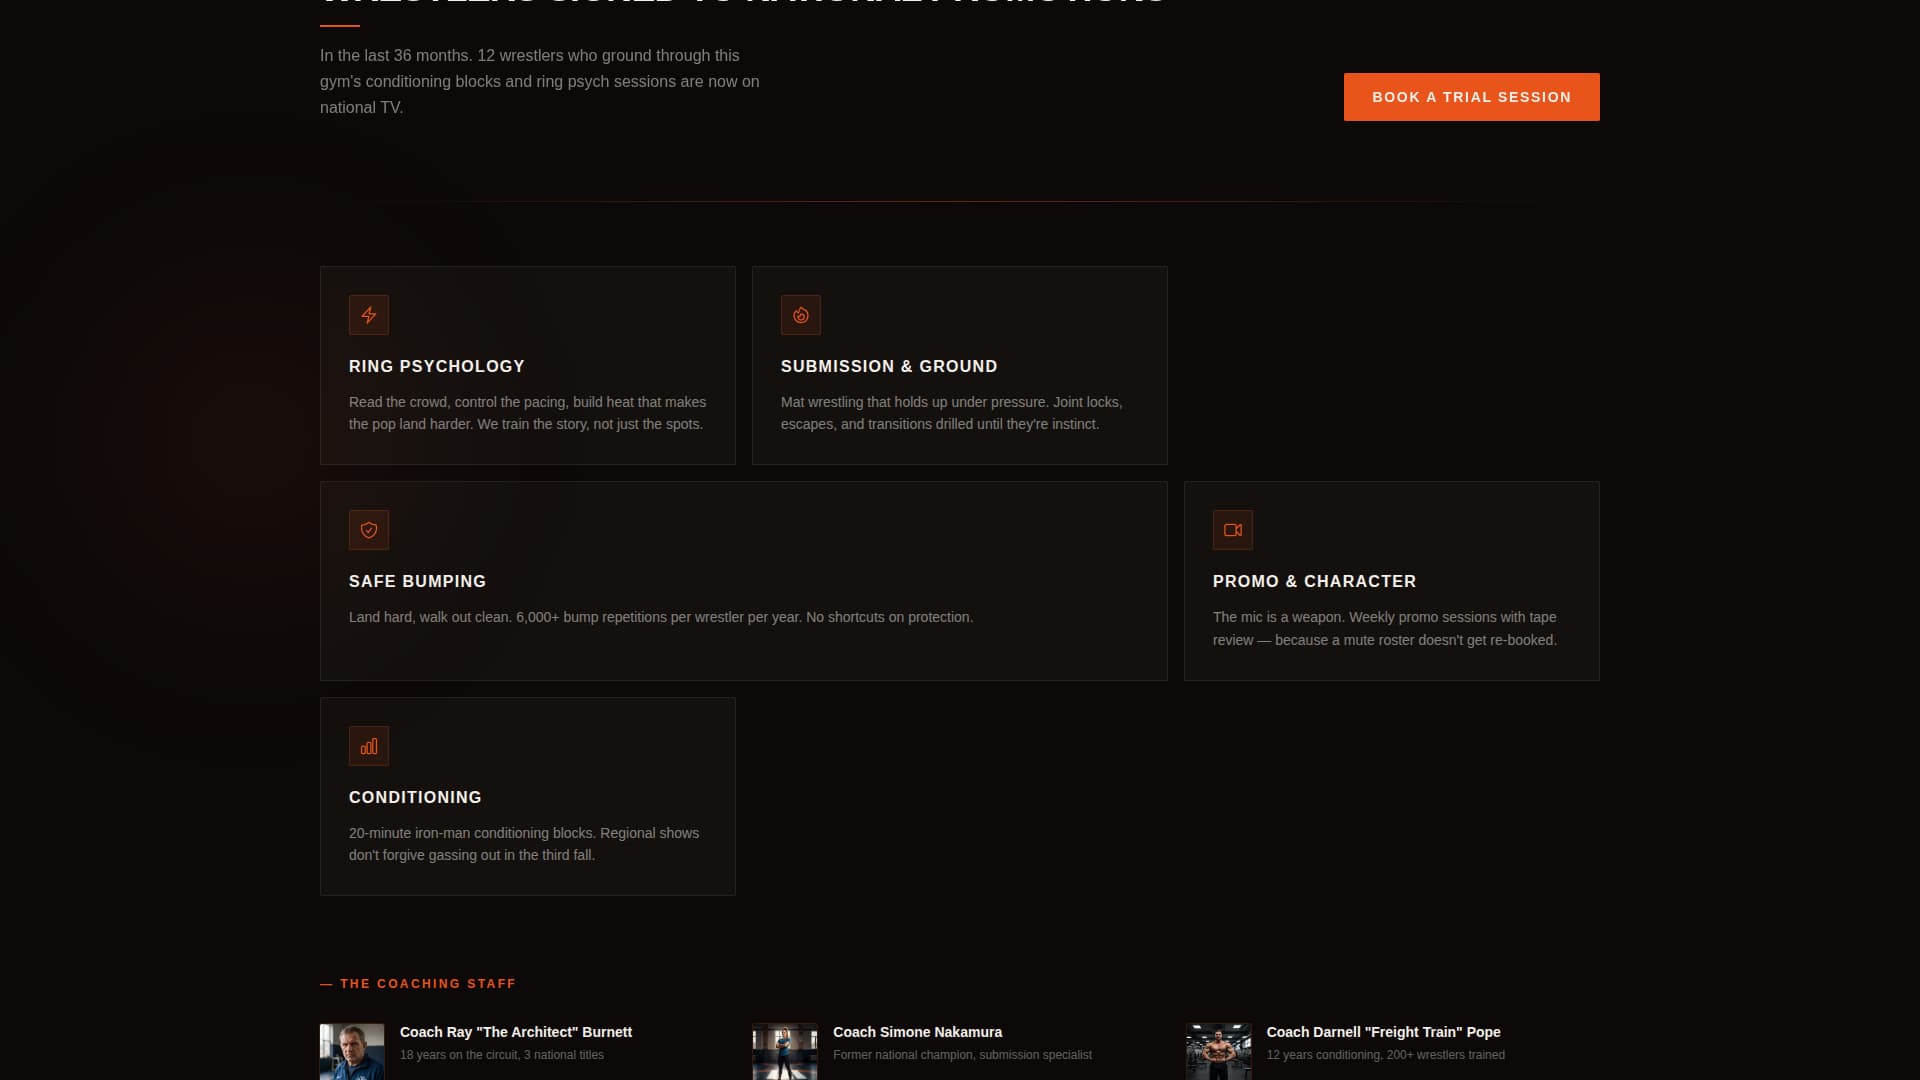Click the video camera Promo & Character icon
The height and width of the screenshot is (1080, 1920).
click(1233, 530)
